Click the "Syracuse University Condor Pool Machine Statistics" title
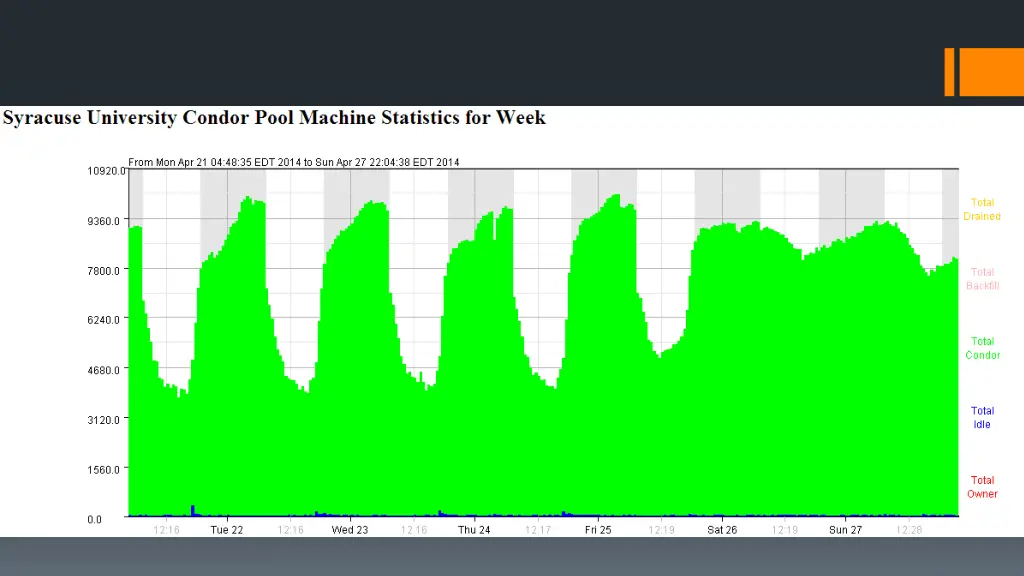This screenshot has width=1024, height=576. pyautogui.click(x=274, y=118)
